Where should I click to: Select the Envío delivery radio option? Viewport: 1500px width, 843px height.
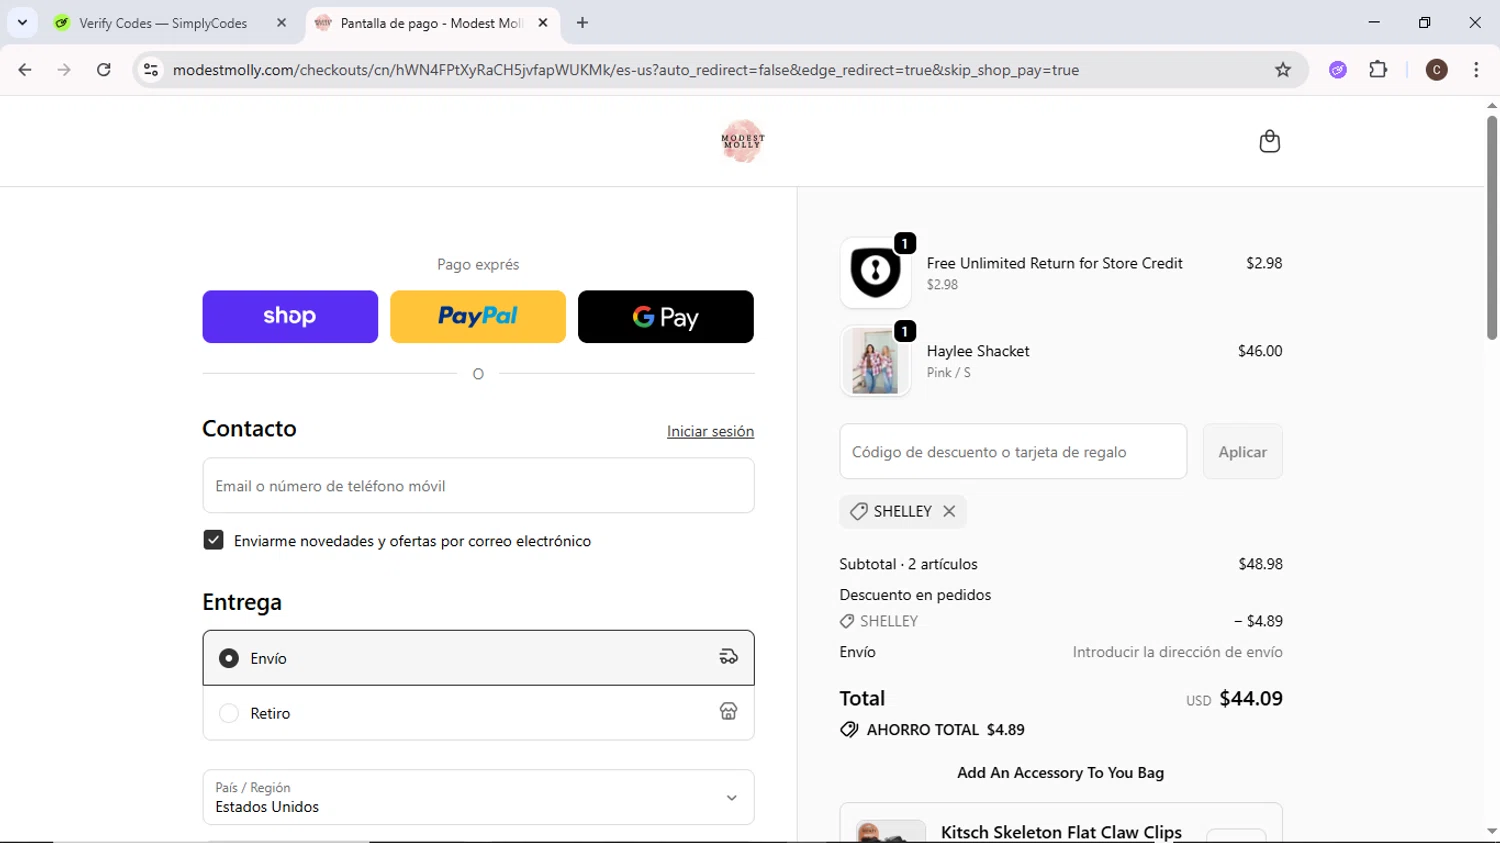[x=229, y=658]
